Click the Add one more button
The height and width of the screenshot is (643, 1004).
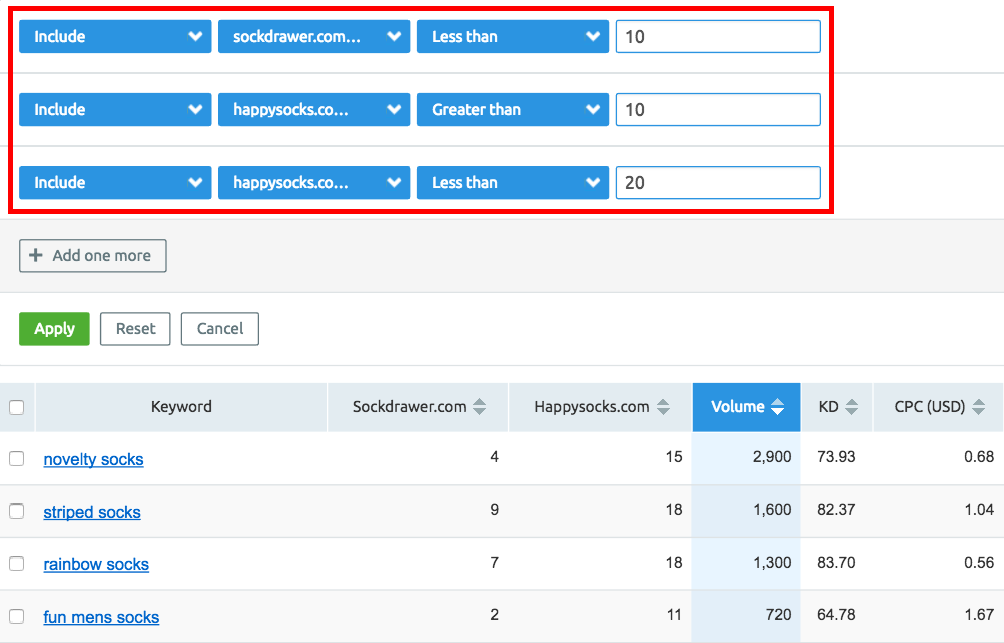[93, 256]
